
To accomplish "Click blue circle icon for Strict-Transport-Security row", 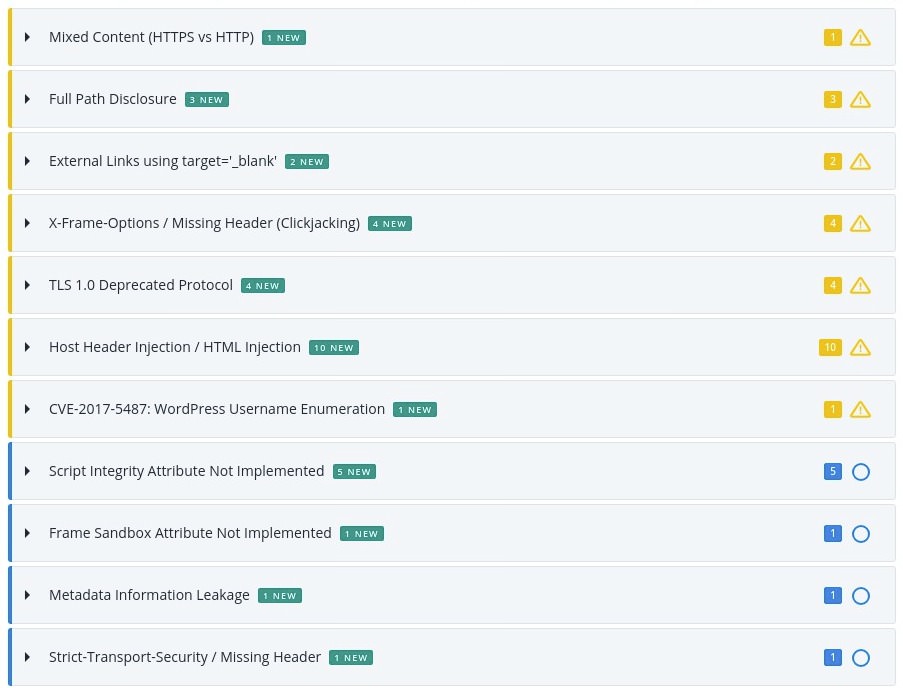I will (860, 657).
